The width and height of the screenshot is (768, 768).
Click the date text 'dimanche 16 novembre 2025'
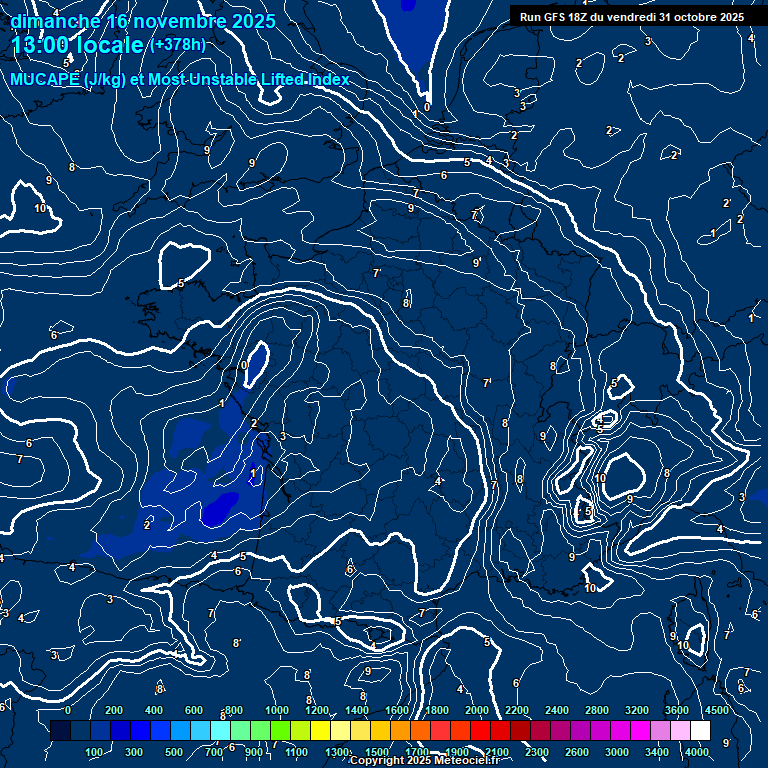(143, 21)
